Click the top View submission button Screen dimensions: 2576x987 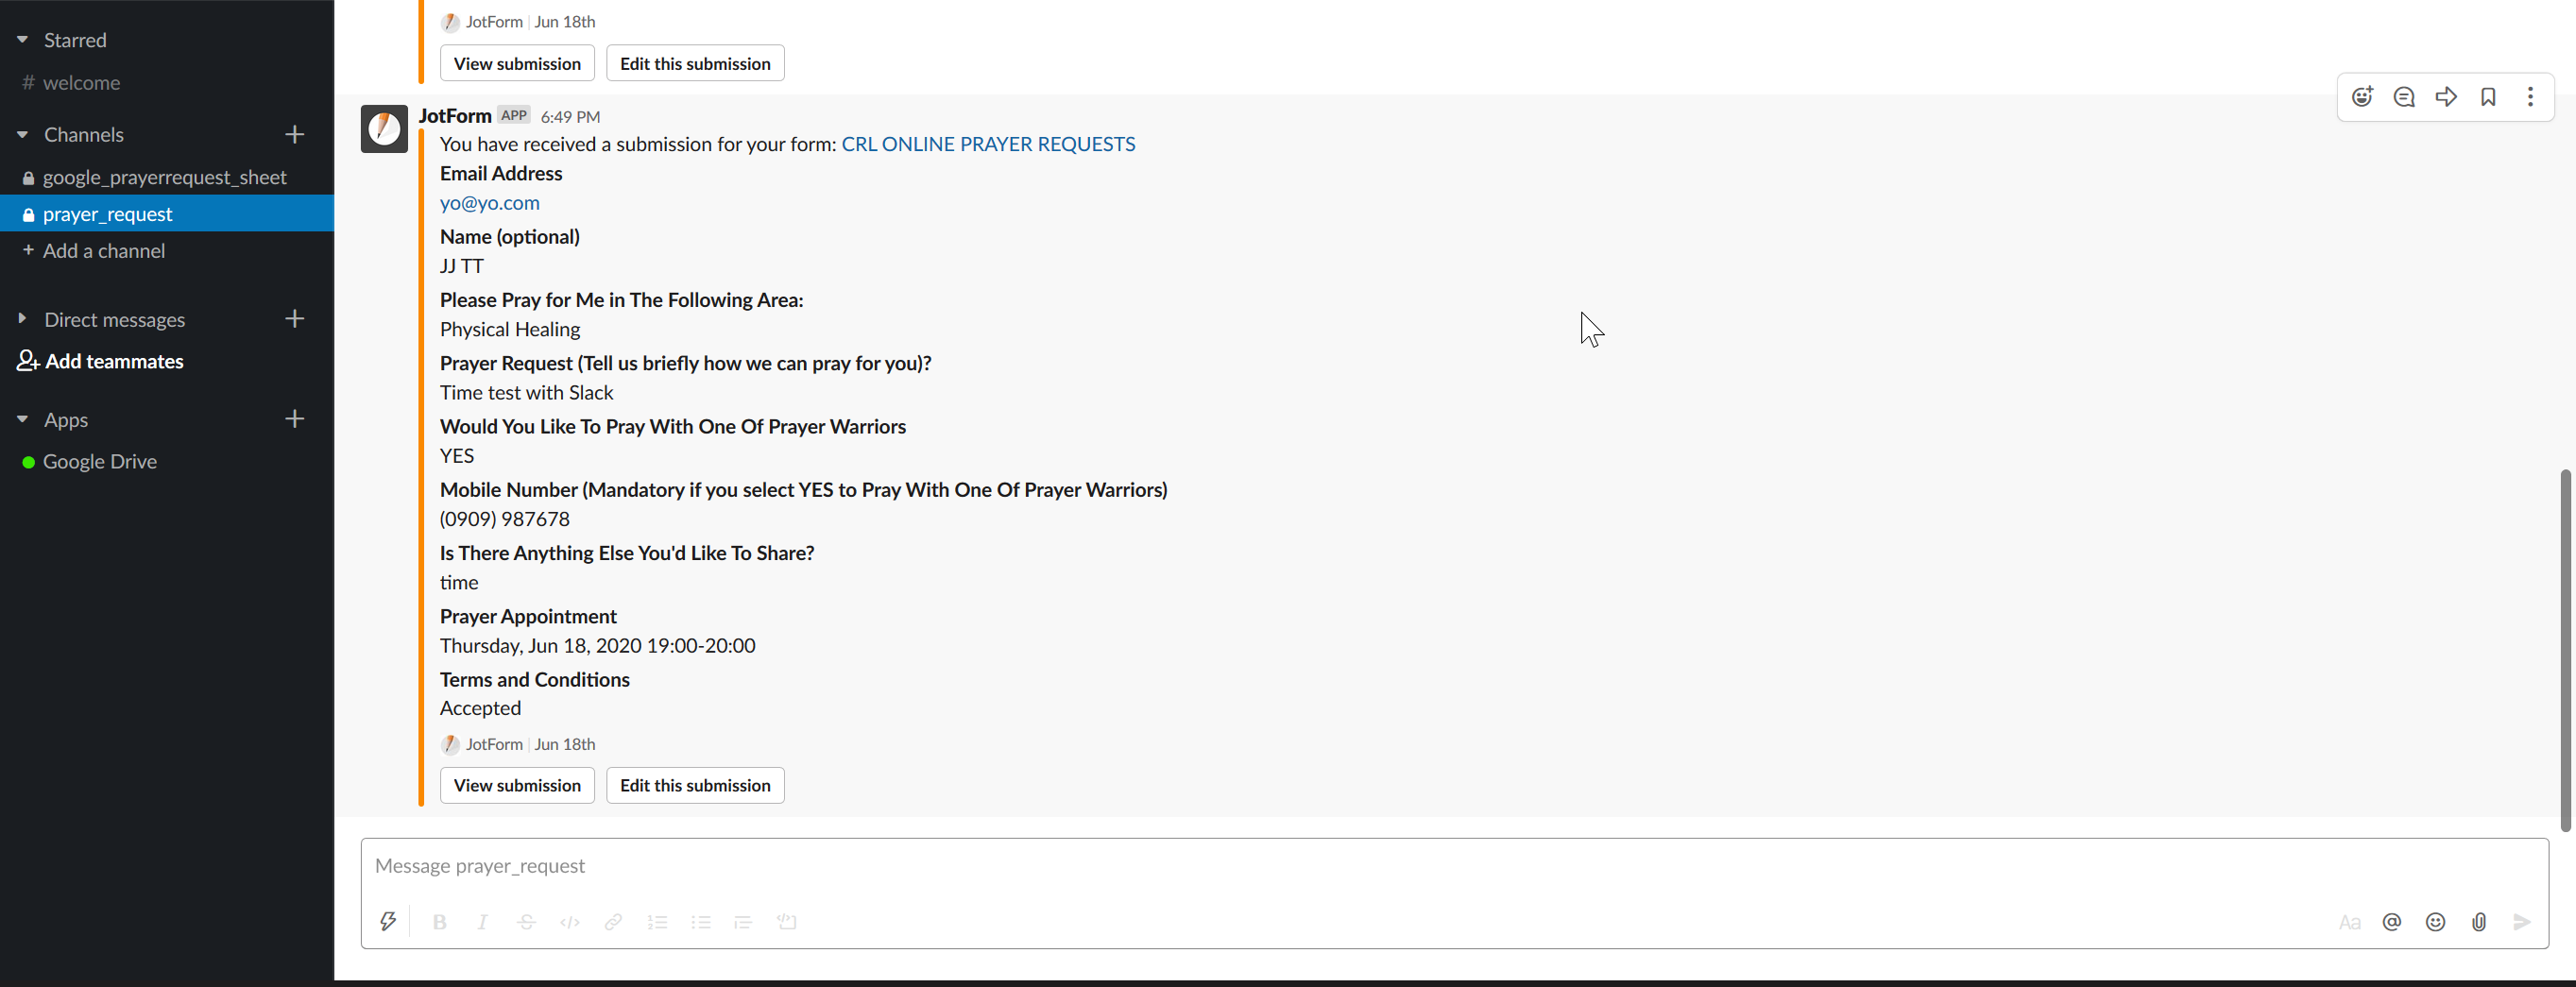(517, 63)
